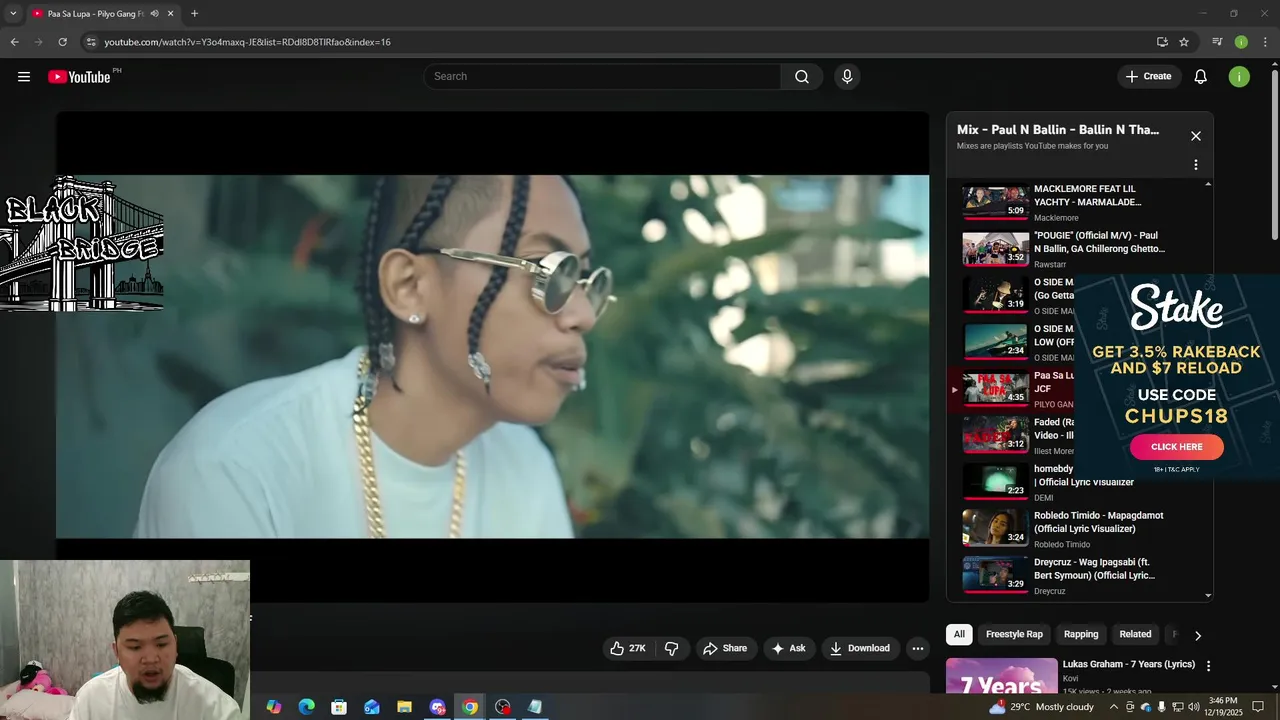Open the Chrome tab search dropdown
Image resolution: width=1280 pixels, height=720 pixels.
click(13, 14)
